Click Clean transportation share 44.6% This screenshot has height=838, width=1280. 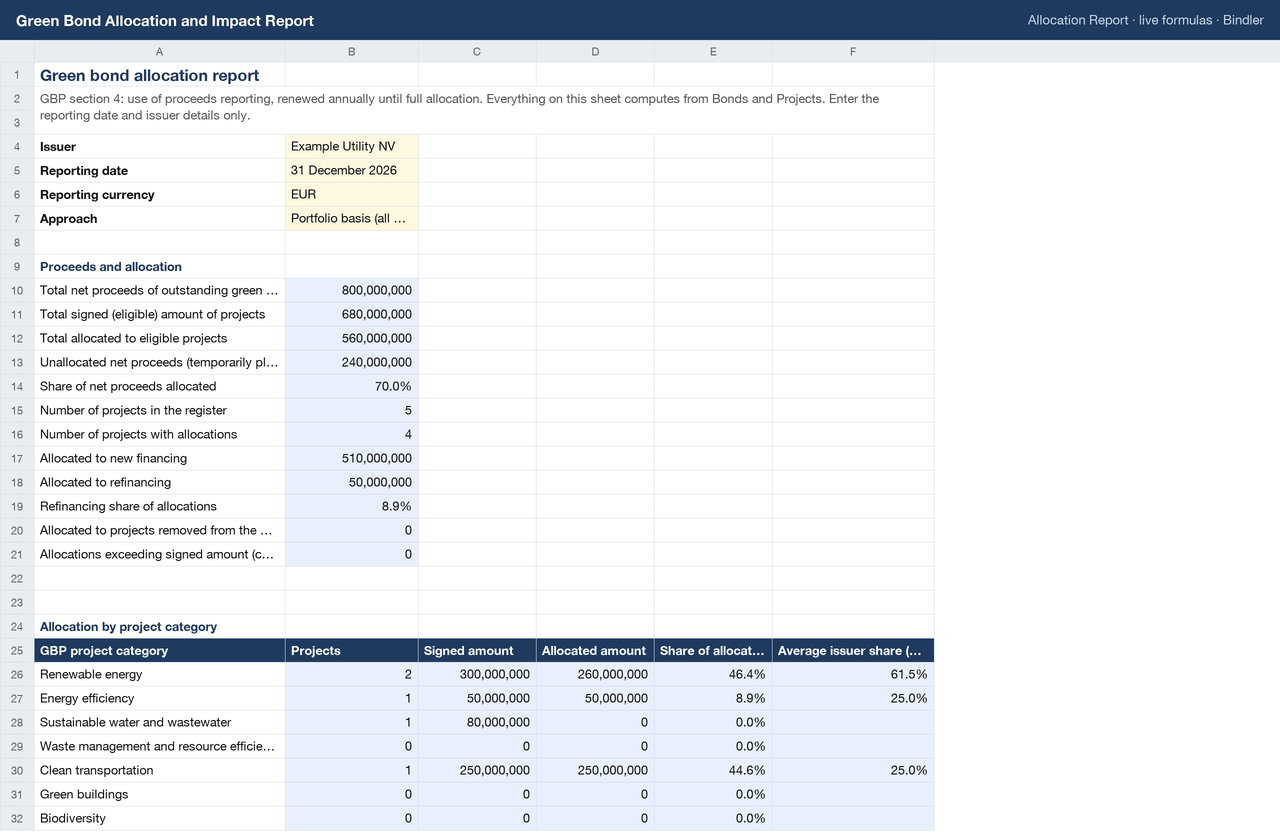click(x=713, y=771)
